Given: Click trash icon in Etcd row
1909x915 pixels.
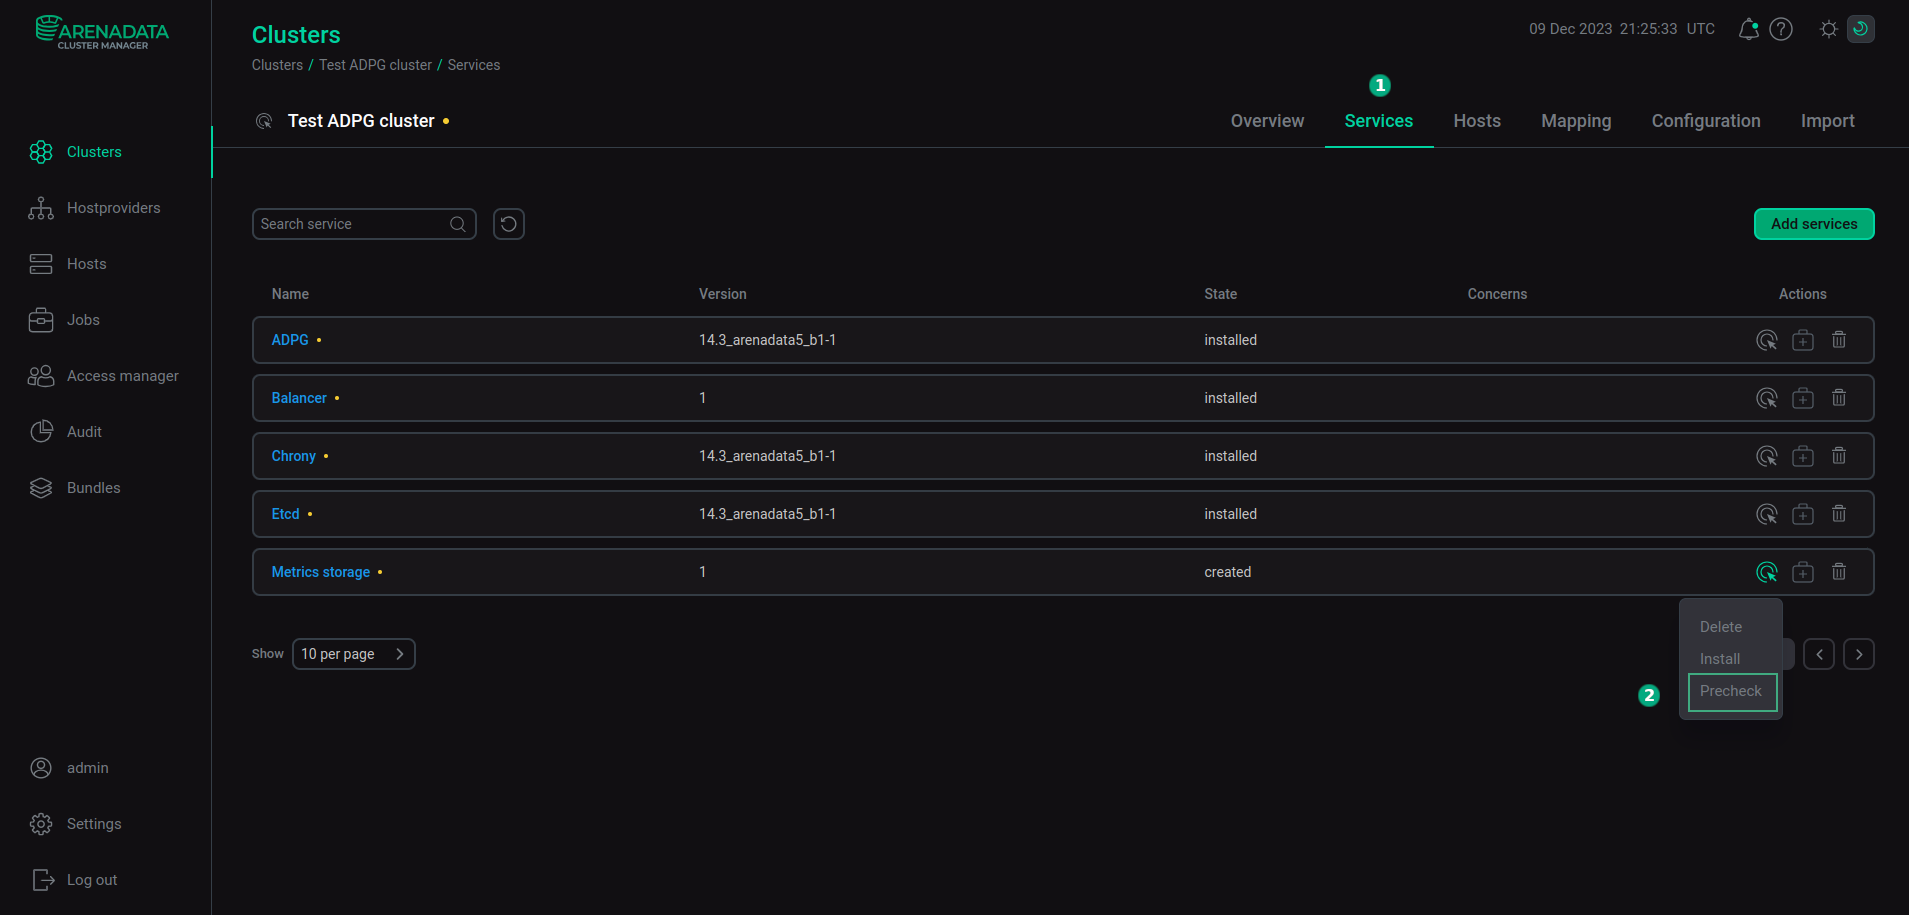Looking at the screenshot, I should [x=1839, y=514].
